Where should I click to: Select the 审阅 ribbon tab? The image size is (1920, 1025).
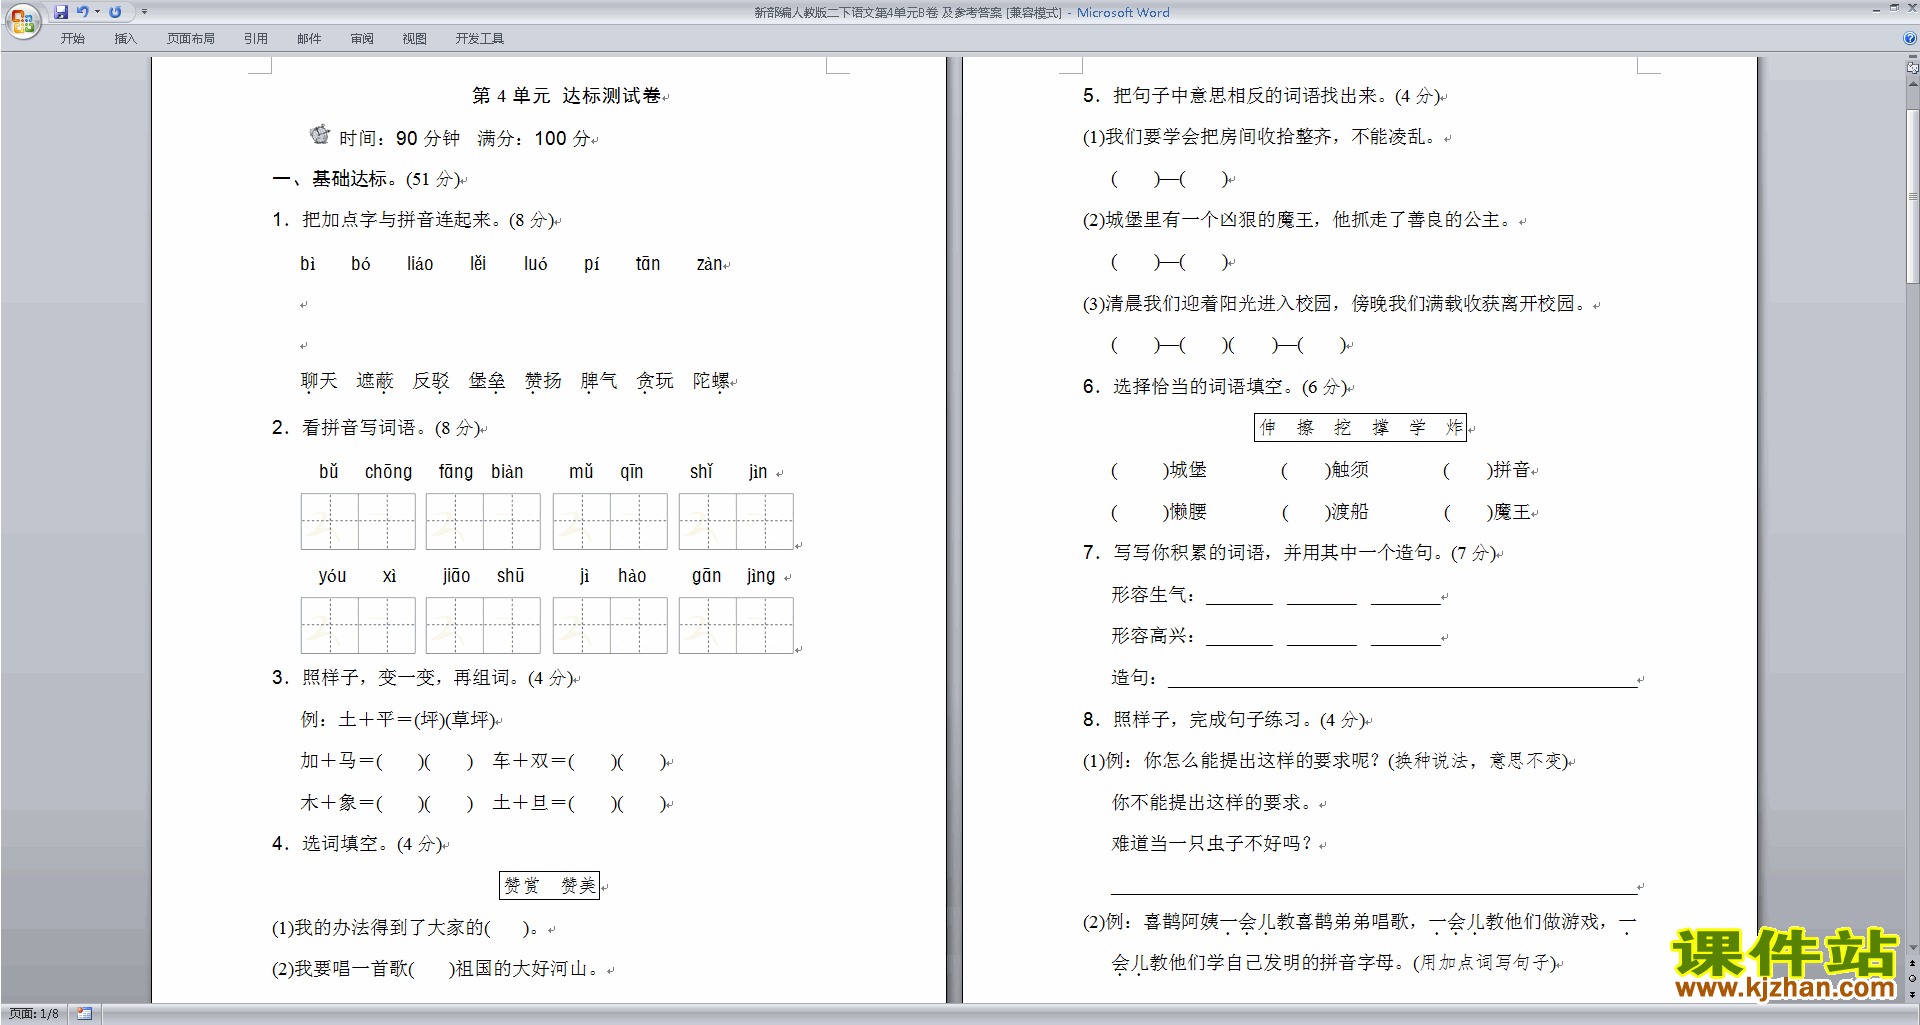(362, 39)
